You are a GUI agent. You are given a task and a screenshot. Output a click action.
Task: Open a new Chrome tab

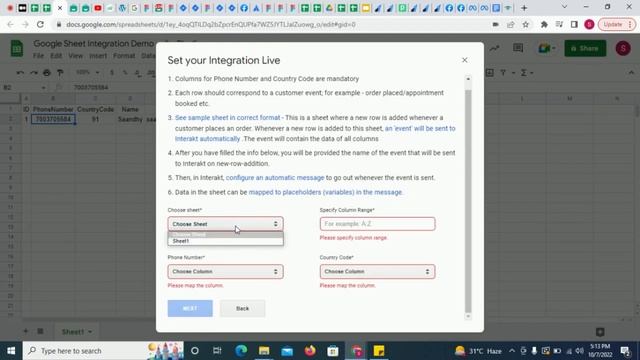click(524, 8)
